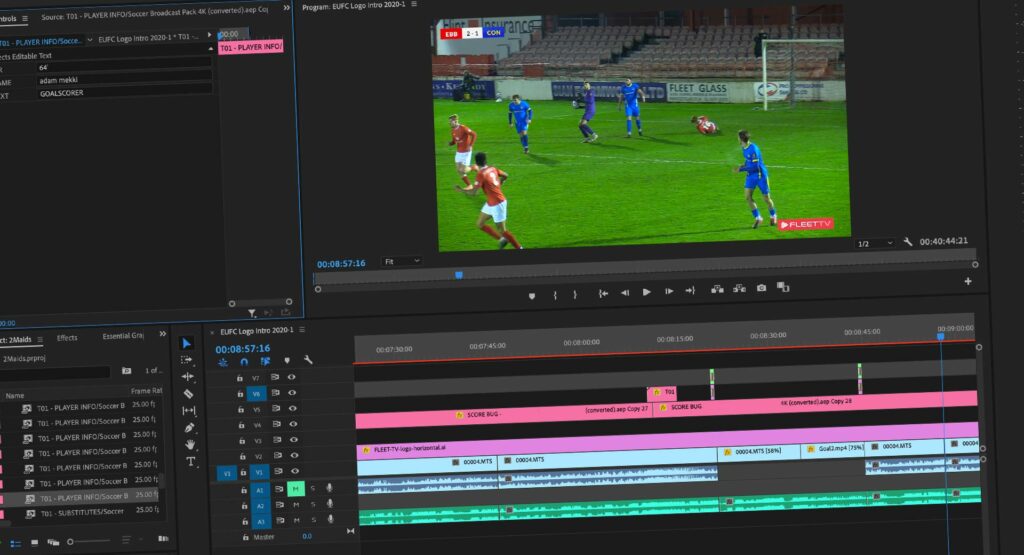Choose the Ripple Edit tool
The width and height of the screenshot is (1024, 555).
pyautogui.click(x=188, y=376)
